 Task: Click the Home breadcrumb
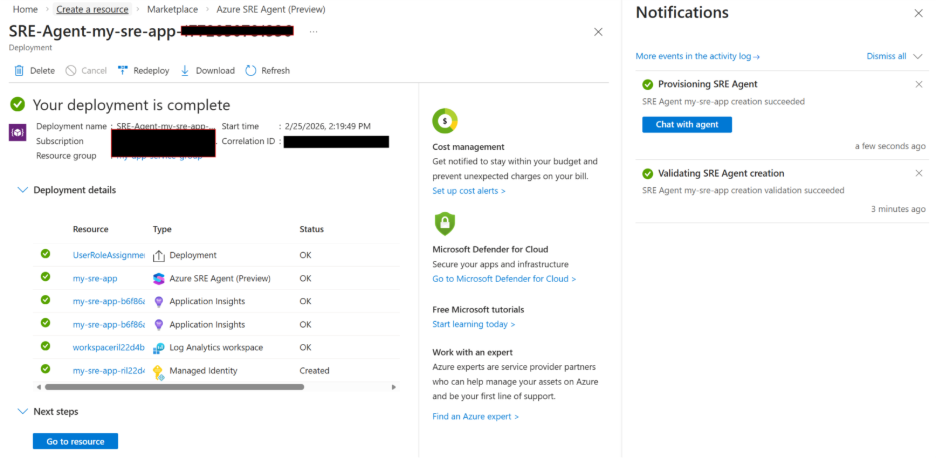tap(24, 10)
